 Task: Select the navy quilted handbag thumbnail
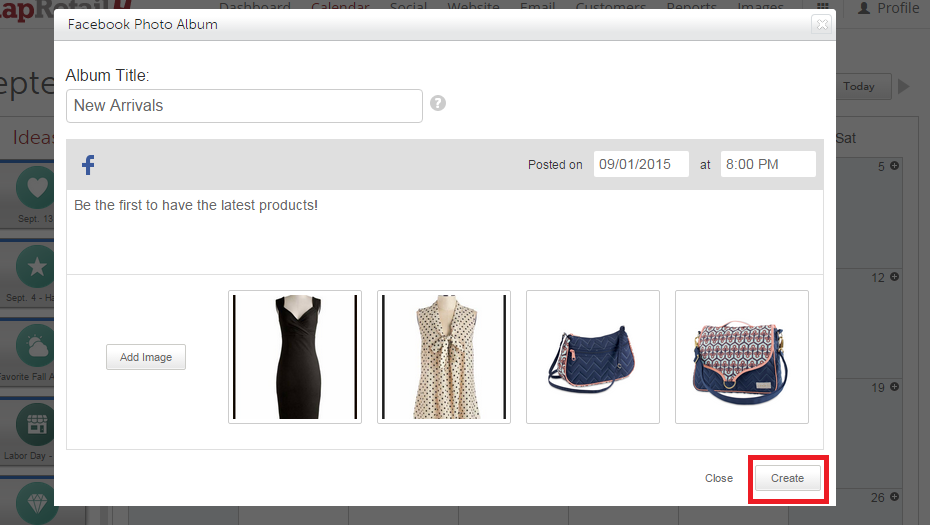(x=593, y=357)
